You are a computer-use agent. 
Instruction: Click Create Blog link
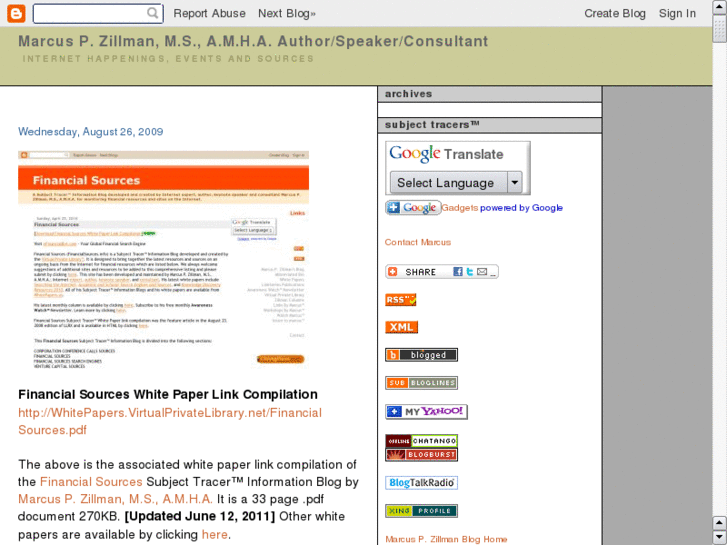click(x=614, y=13)
